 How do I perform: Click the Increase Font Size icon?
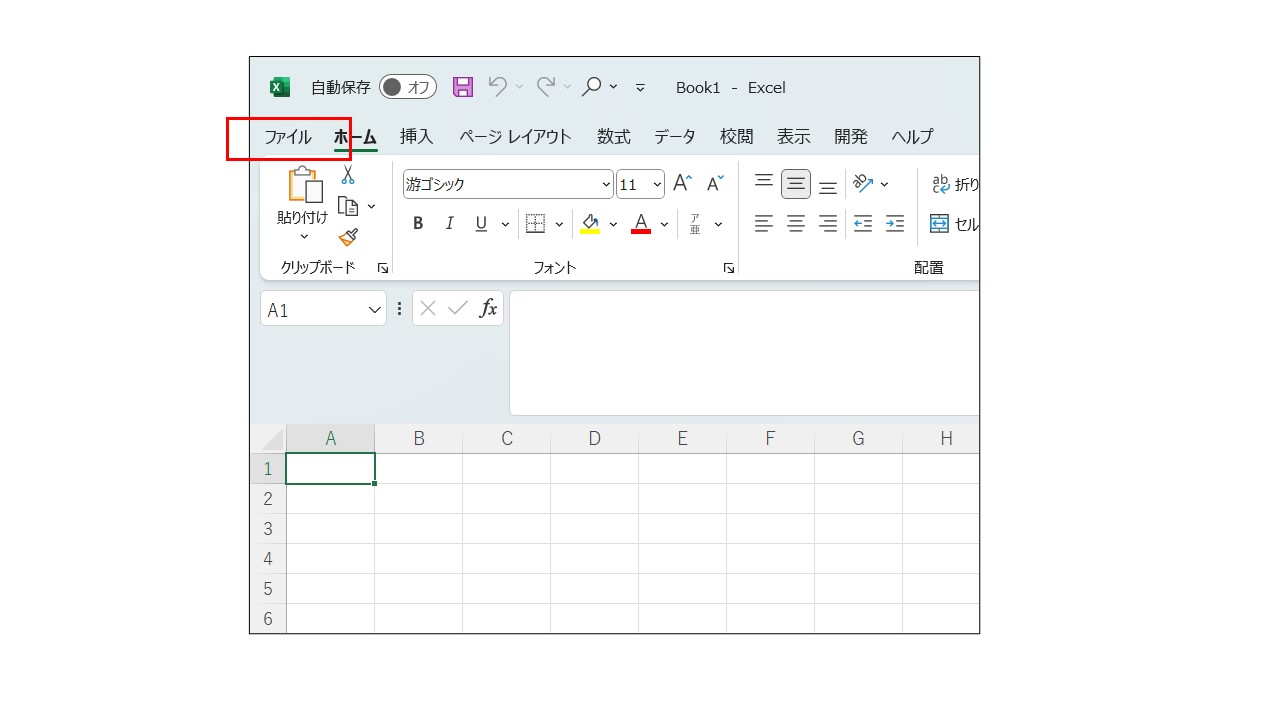pyautogui.click(x=683, y=183)
